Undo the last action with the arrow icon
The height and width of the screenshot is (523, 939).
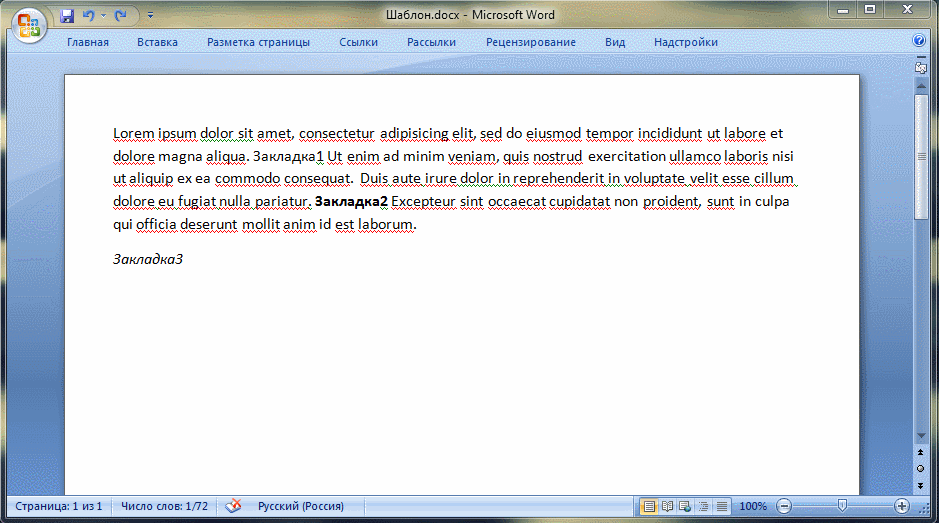(88, 16)
